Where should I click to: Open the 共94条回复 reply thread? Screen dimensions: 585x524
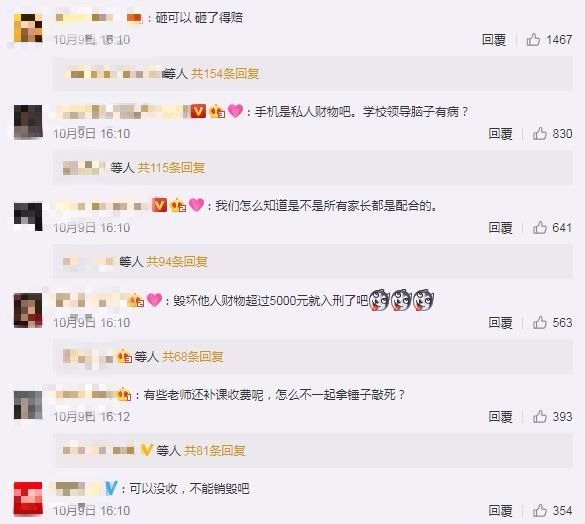(x=176, y=262)
